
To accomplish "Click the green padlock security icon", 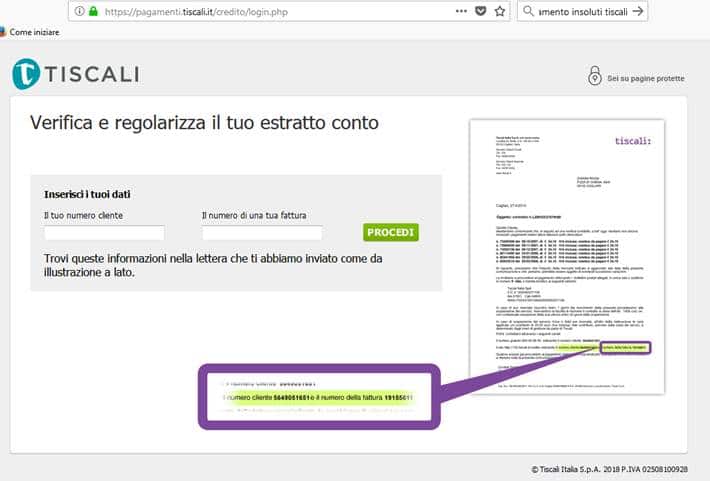I will (93, 11).
